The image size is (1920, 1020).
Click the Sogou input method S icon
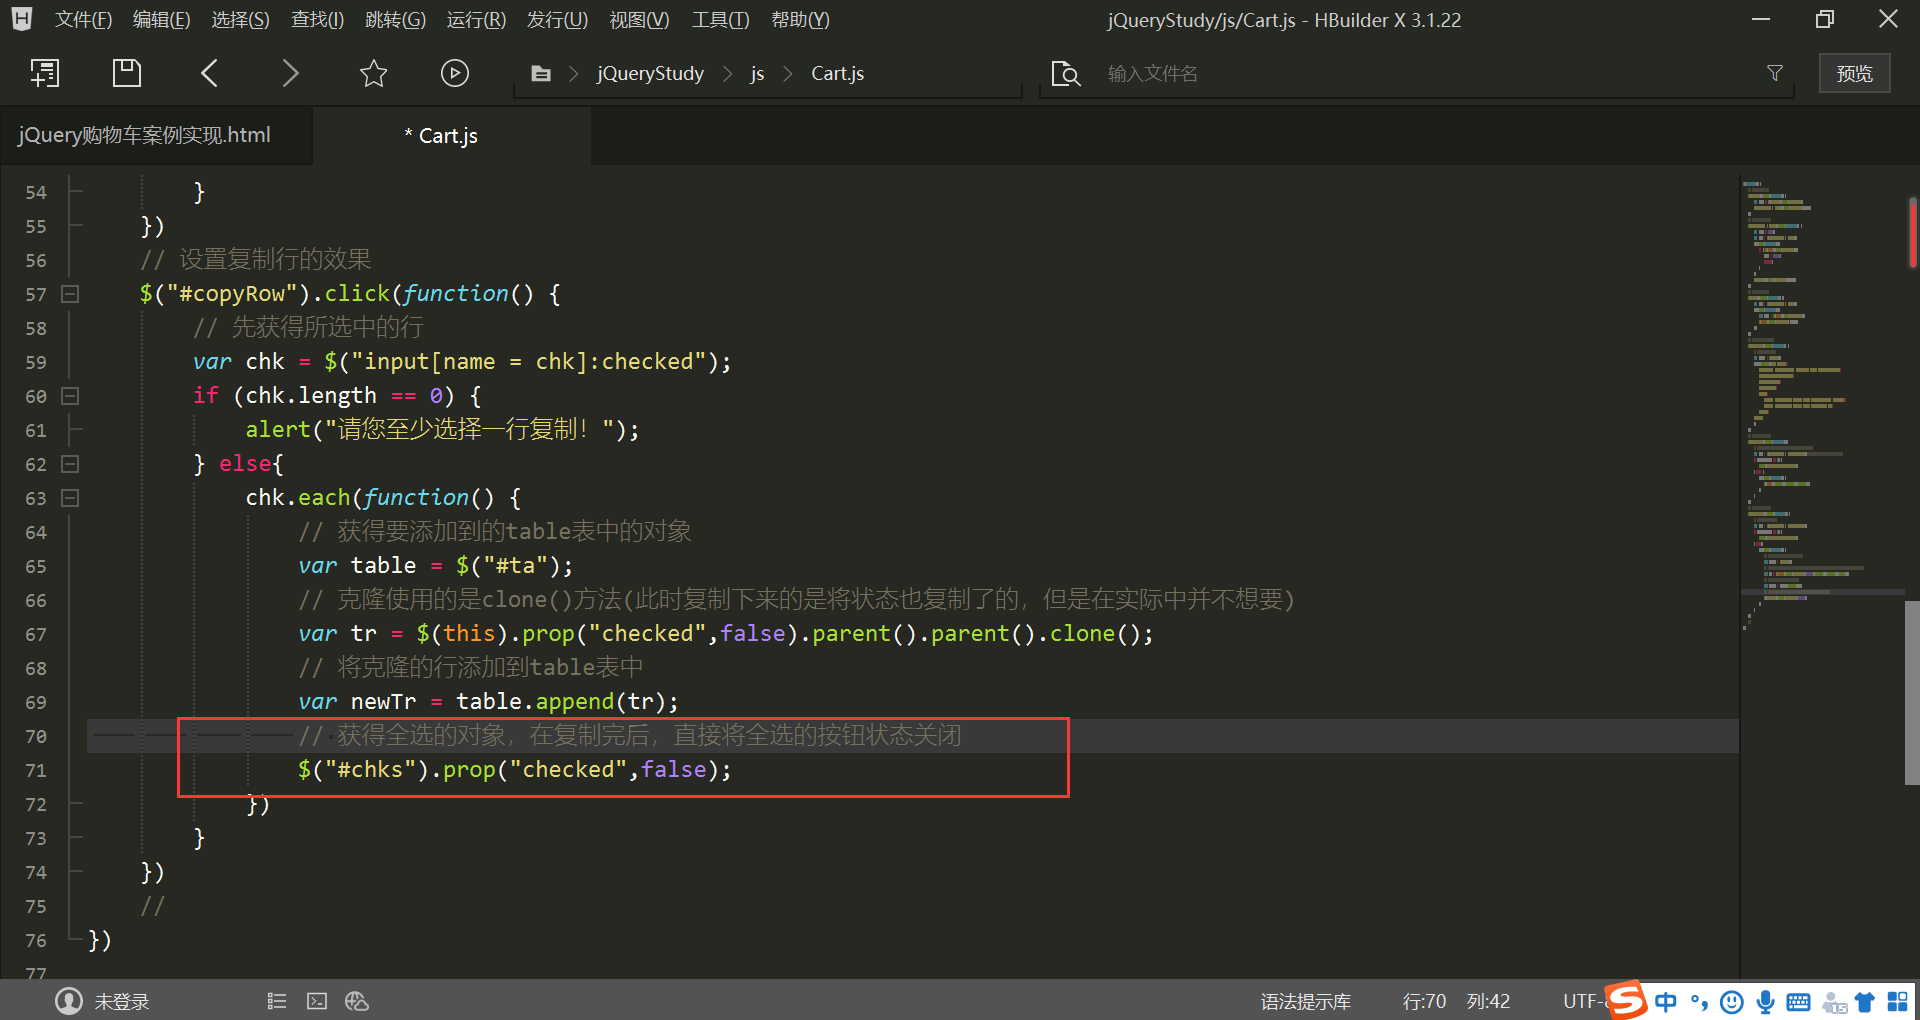pos(1626,1000)
